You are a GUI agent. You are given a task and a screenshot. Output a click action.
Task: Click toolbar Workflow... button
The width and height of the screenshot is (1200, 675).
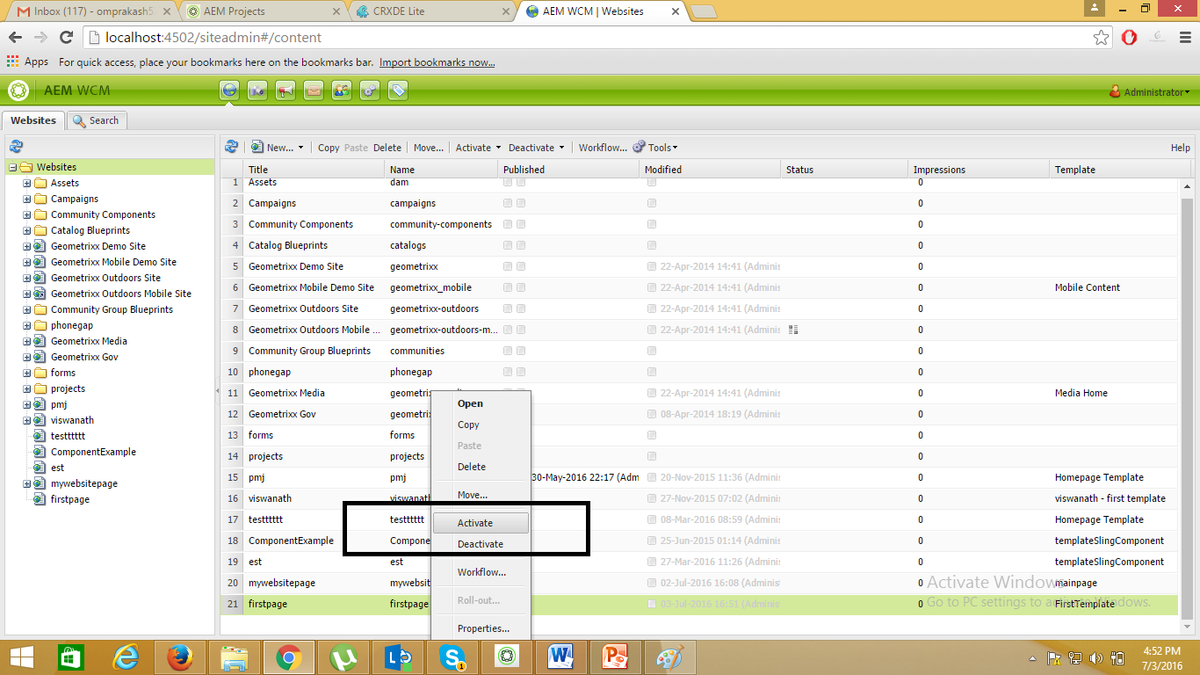[x=602, y=148]
